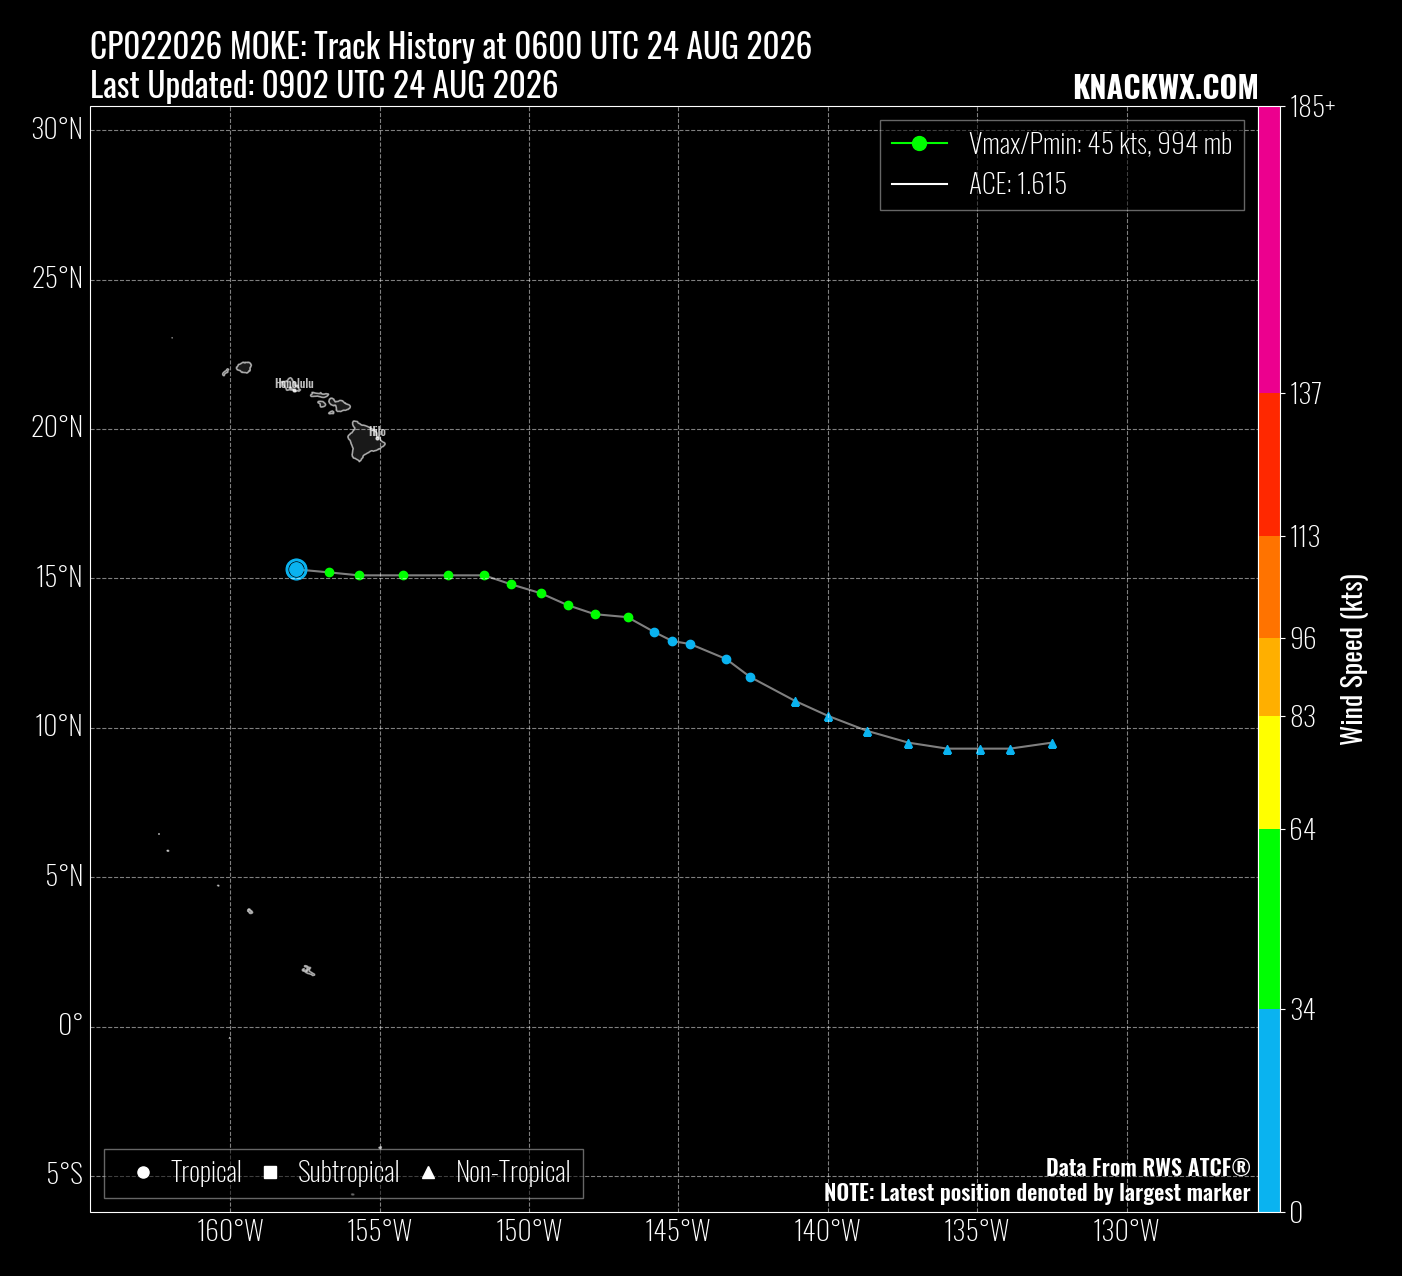Click the "135°W" longitude label
1402x1276 pixels.
click(x=977, y=1231)
